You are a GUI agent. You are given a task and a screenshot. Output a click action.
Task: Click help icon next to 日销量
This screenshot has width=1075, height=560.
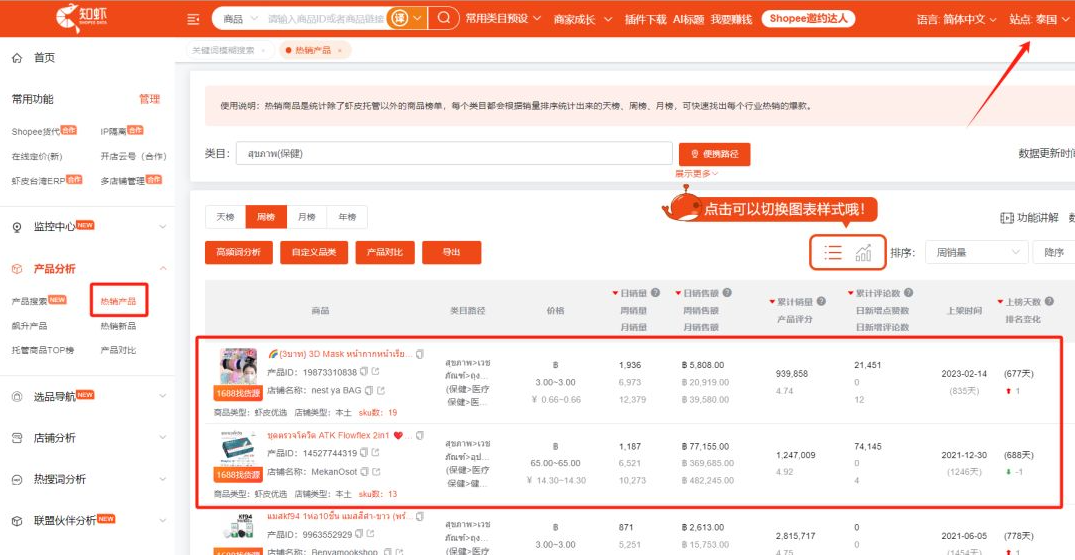pos(655,293)
